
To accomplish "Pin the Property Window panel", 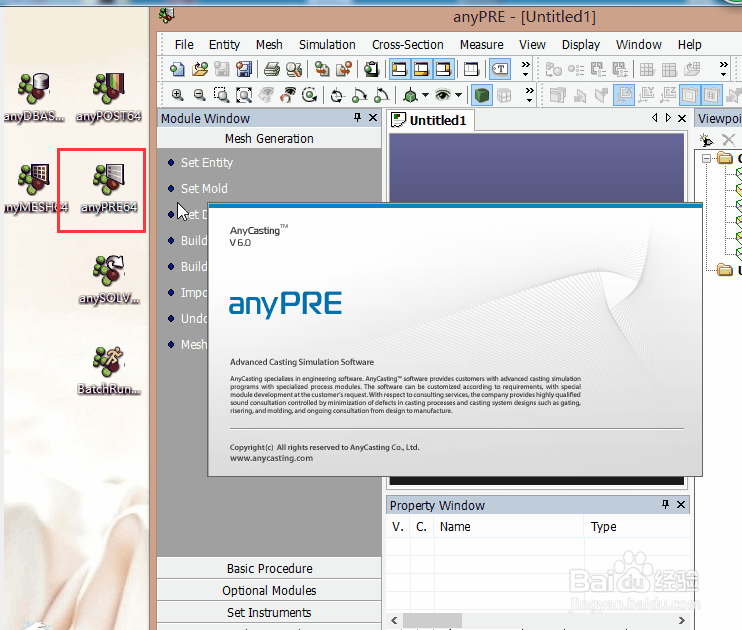I will point(665,504).
